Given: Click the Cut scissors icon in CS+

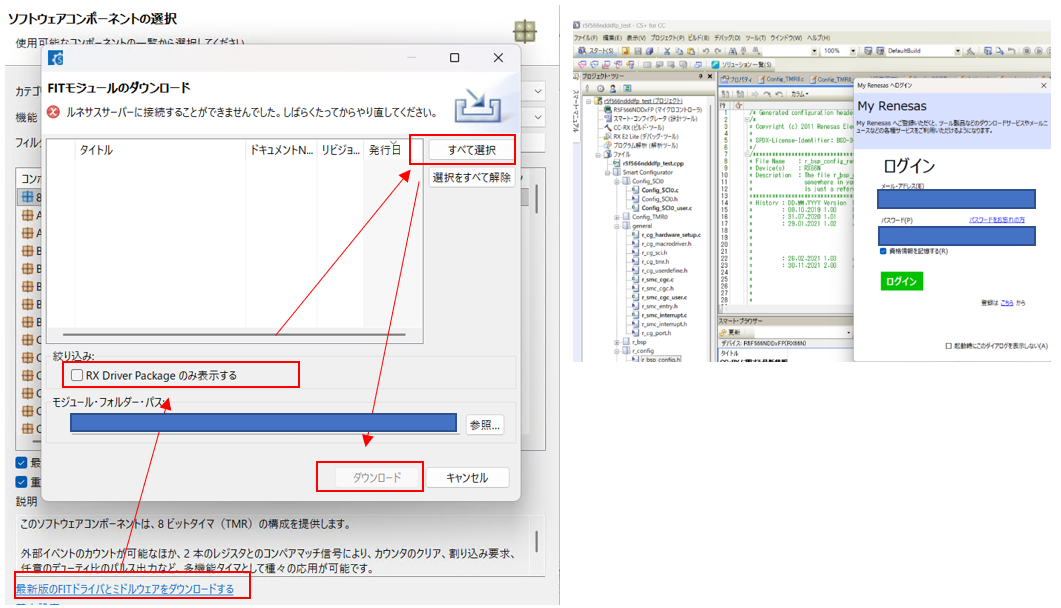Looking at the screenshot, I should click(x=667, y=51).
